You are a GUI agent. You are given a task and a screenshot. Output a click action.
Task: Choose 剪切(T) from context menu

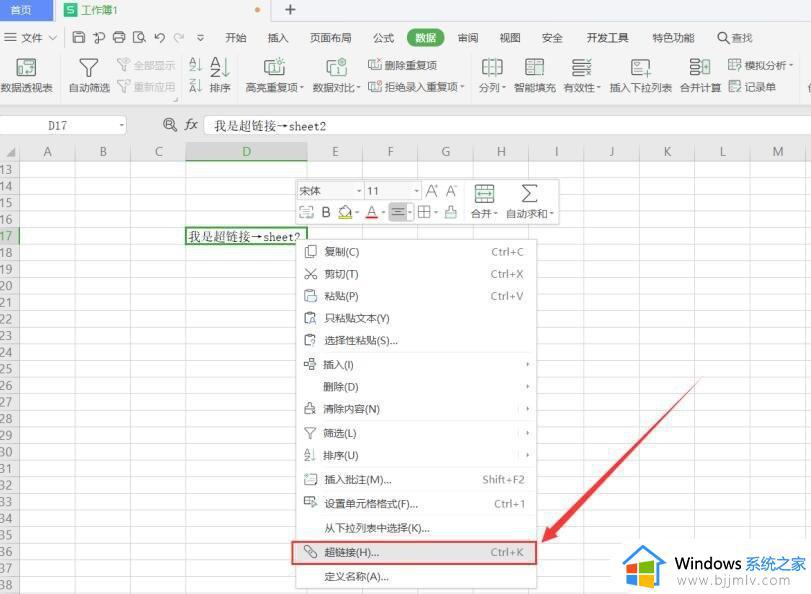tap(416, 274)
